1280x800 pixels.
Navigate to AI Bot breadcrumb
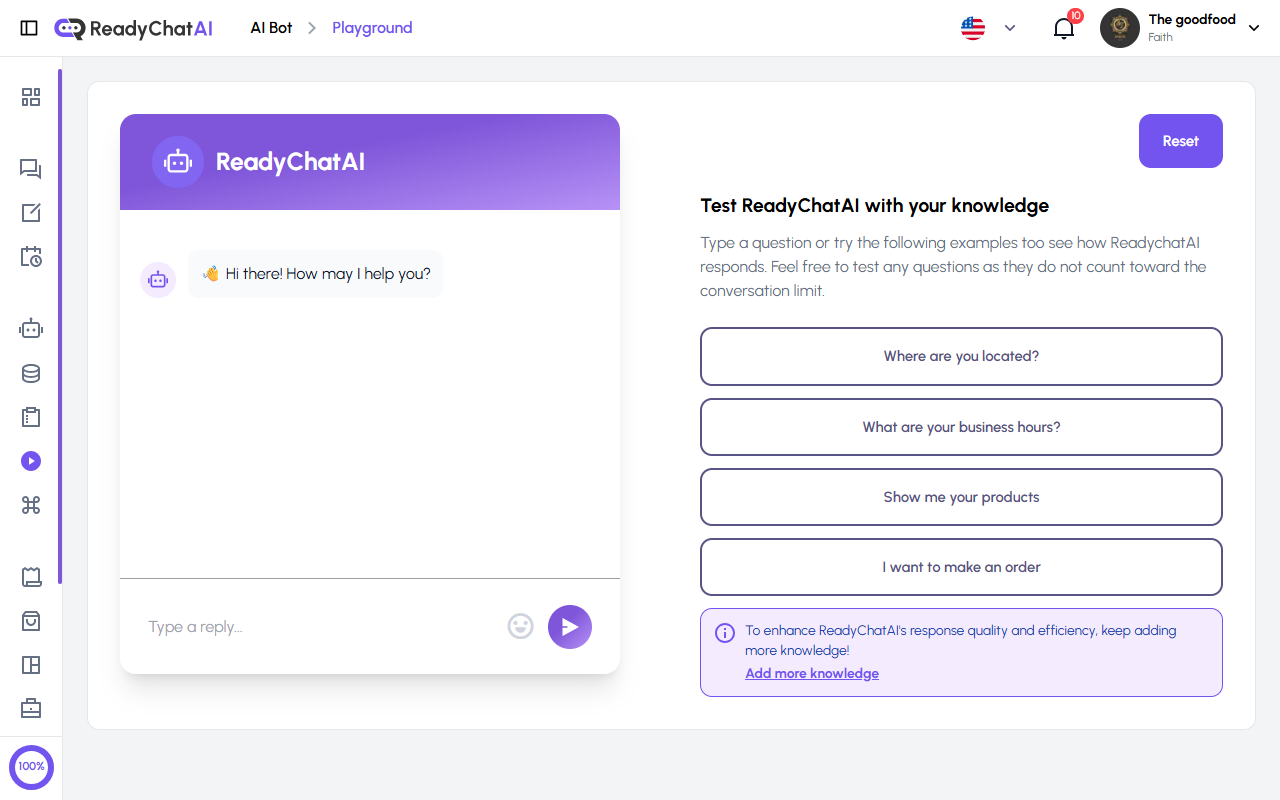(x=271, y=27)
